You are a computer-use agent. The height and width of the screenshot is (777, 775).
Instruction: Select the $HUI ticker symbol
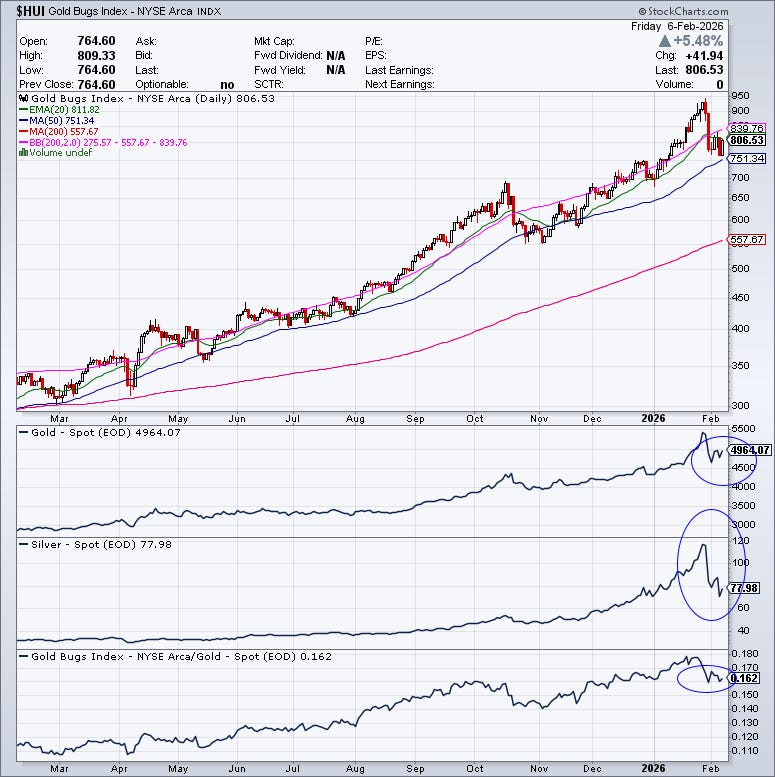pyautogui.click(x=31, y=11)
